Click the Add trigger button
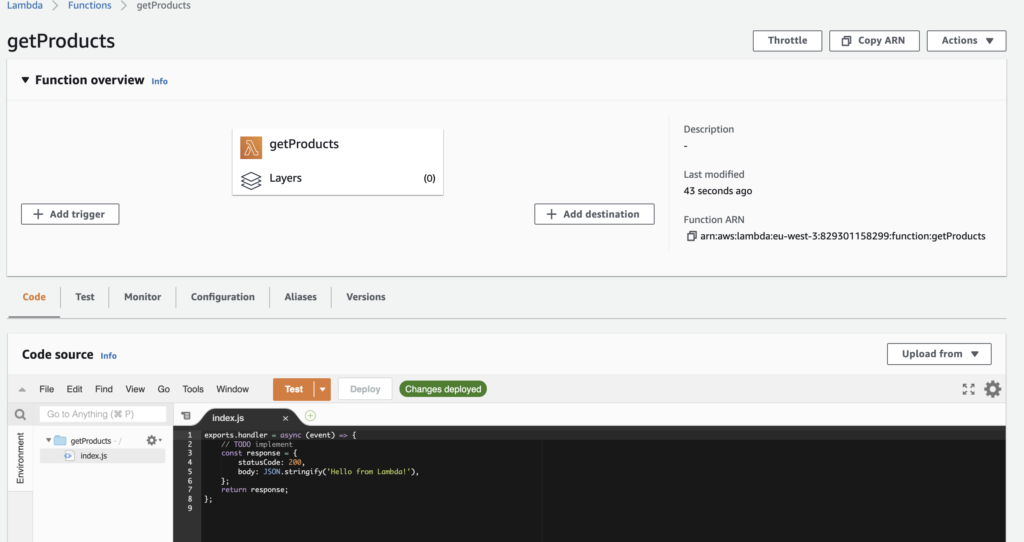Screen dimensions: 1024x542 pos(70,214)
